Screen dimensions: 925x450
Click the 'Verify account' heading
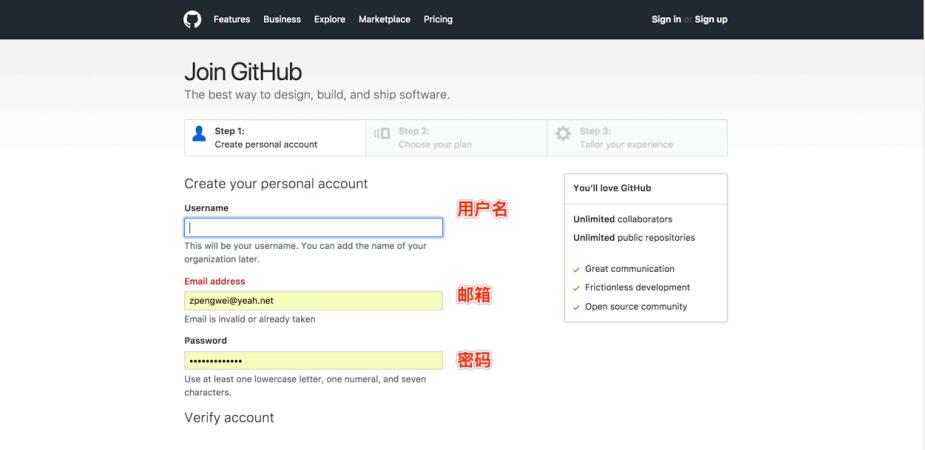[x=229, y=418]
